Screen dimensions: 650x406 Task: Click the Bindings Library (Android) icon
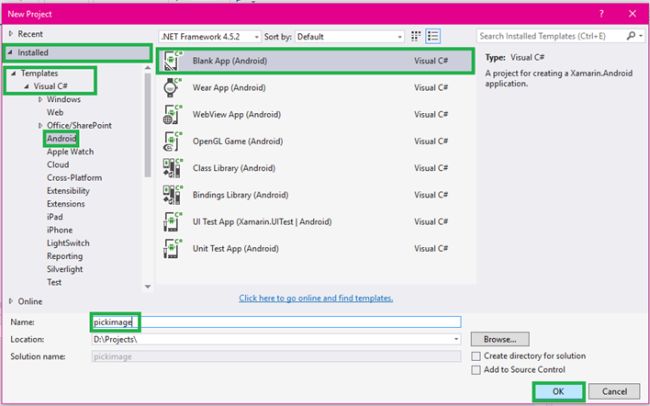pyautogui.click(x=173, y=195)
